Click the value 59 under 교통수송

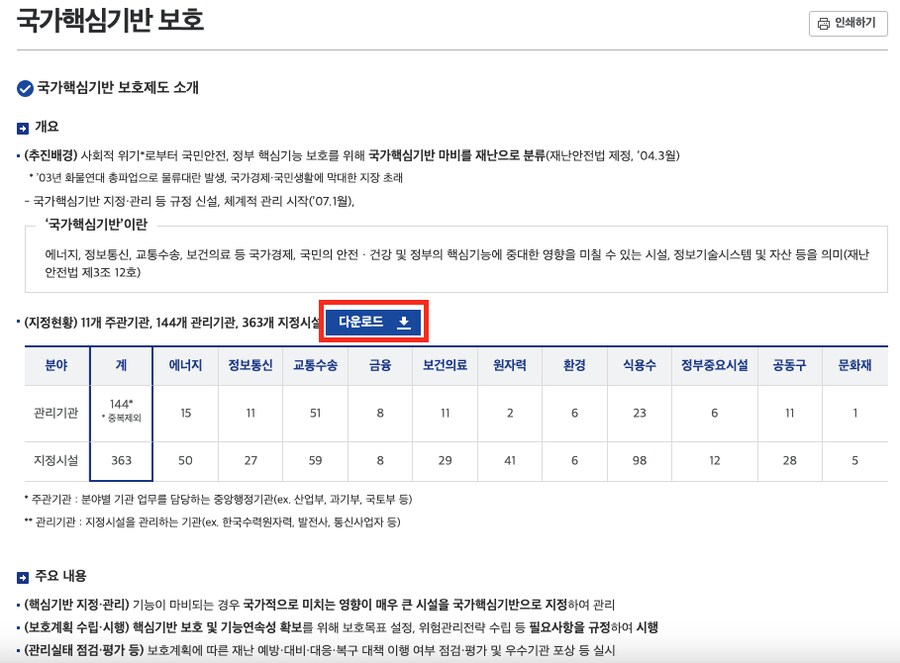(315, 461)
